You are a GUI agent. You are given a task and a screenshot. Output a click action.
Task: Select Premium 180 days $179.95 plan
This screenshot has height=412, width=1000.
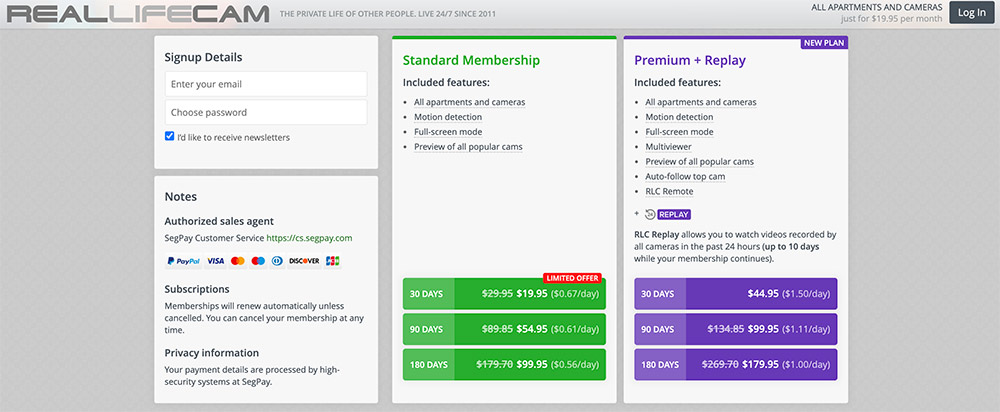(735, 365)
